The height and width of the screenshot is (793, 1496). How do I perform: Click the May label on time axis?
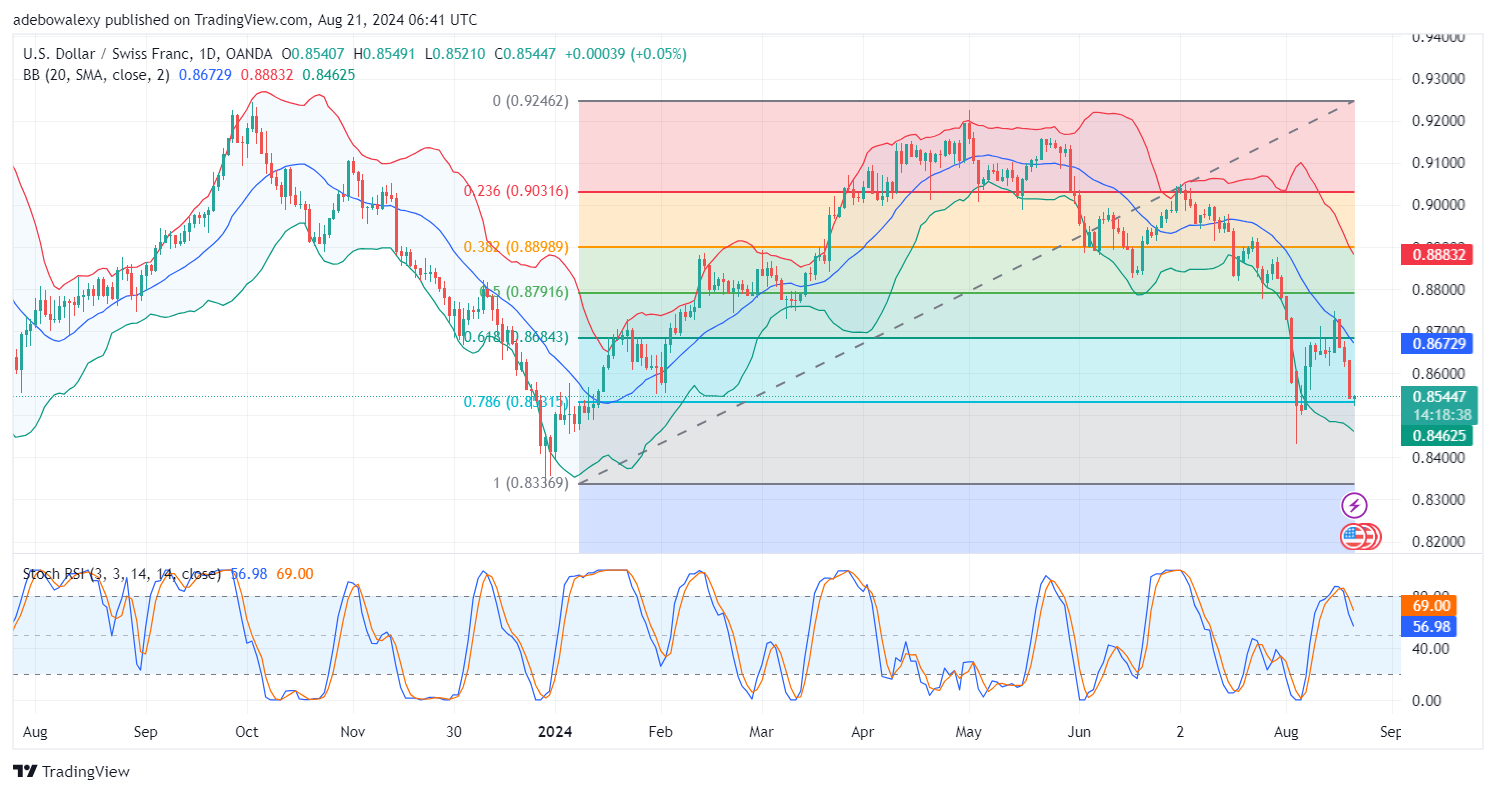pyautogui.click(x=968, y=732)
